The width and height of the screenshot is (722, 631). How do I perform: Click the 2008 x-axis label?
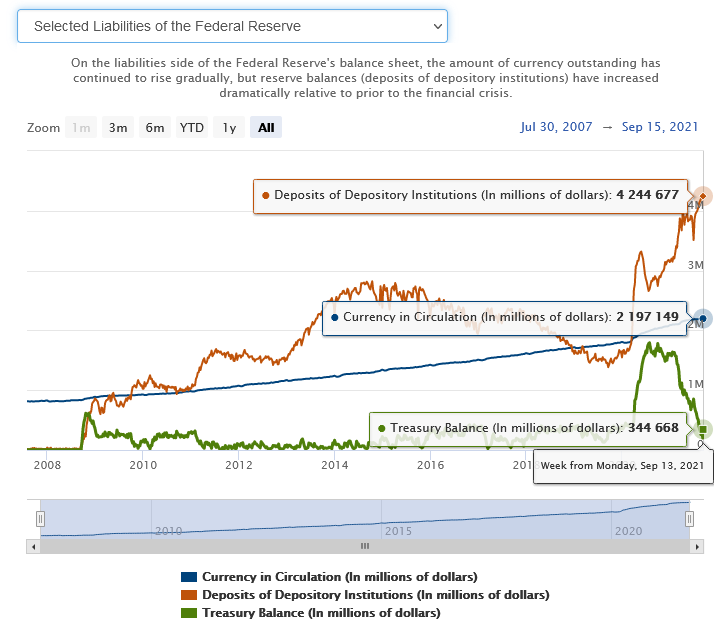[x=47, y=465]
